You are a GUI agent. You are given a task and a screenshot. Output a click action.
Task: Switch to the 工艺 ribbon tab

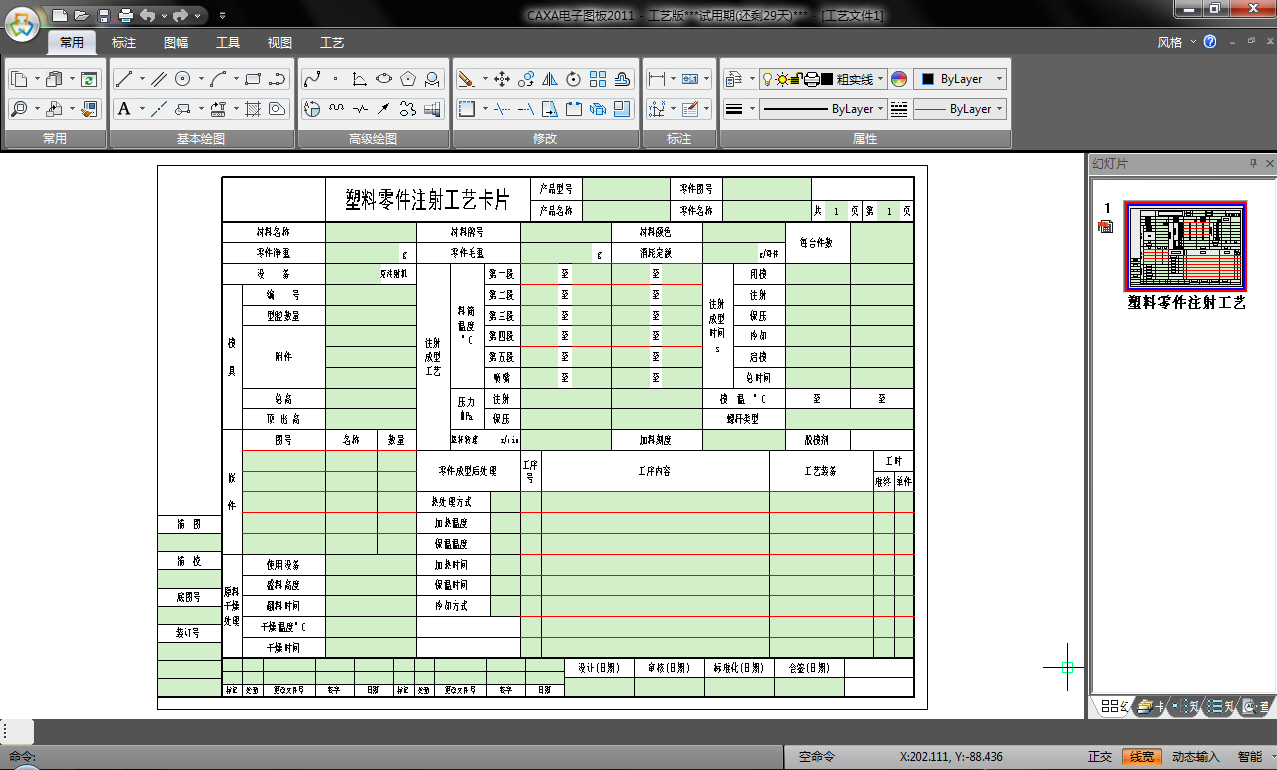[x=332, y=42]
